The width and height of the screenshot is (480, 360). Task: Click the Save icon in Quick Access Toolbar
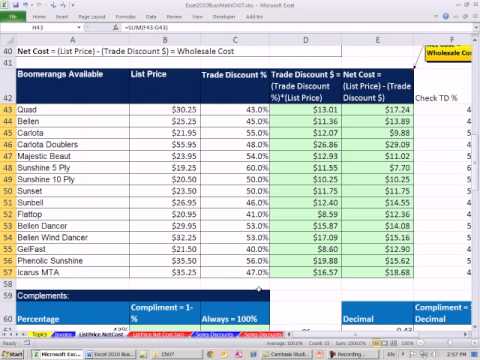click(15, 5)
